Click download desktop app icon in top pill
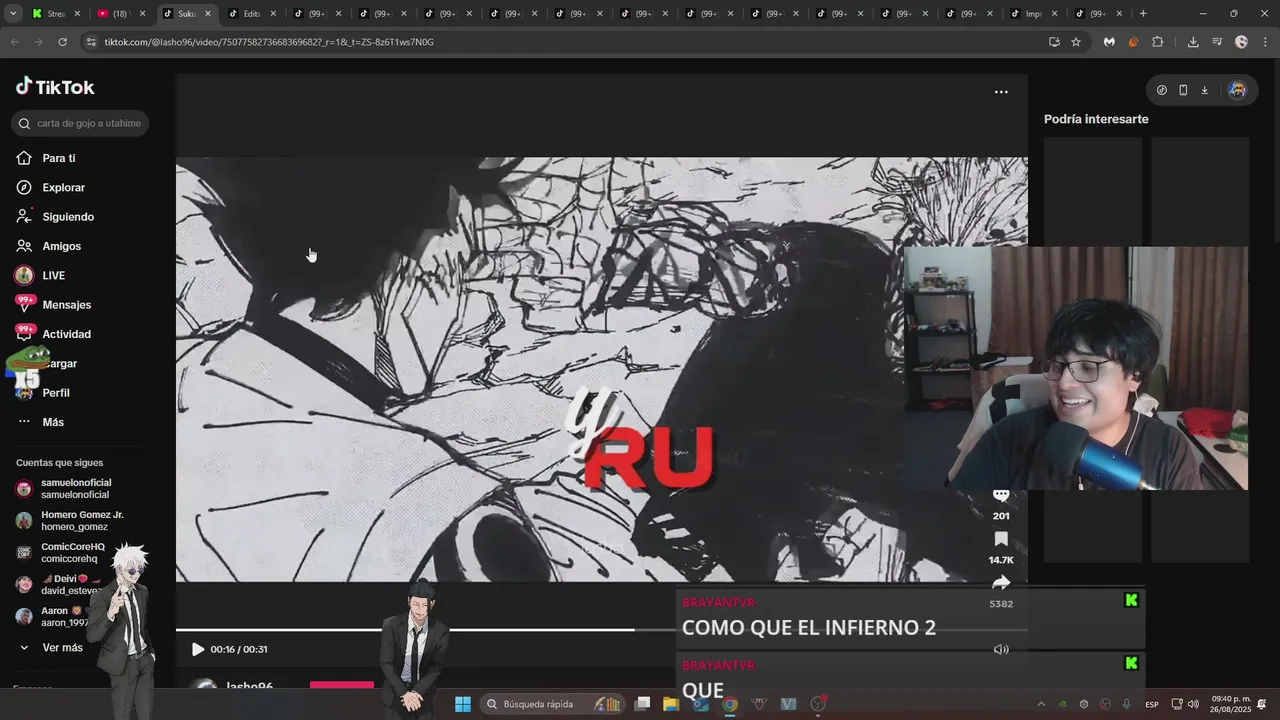 click(x=1204, y=90)
